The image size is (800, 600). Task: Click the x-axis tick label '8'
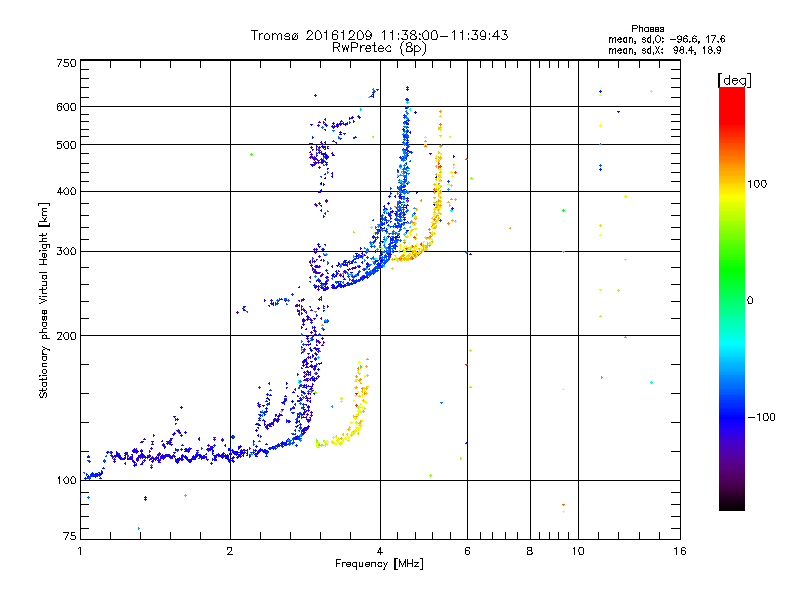click(x=530, y=551)
